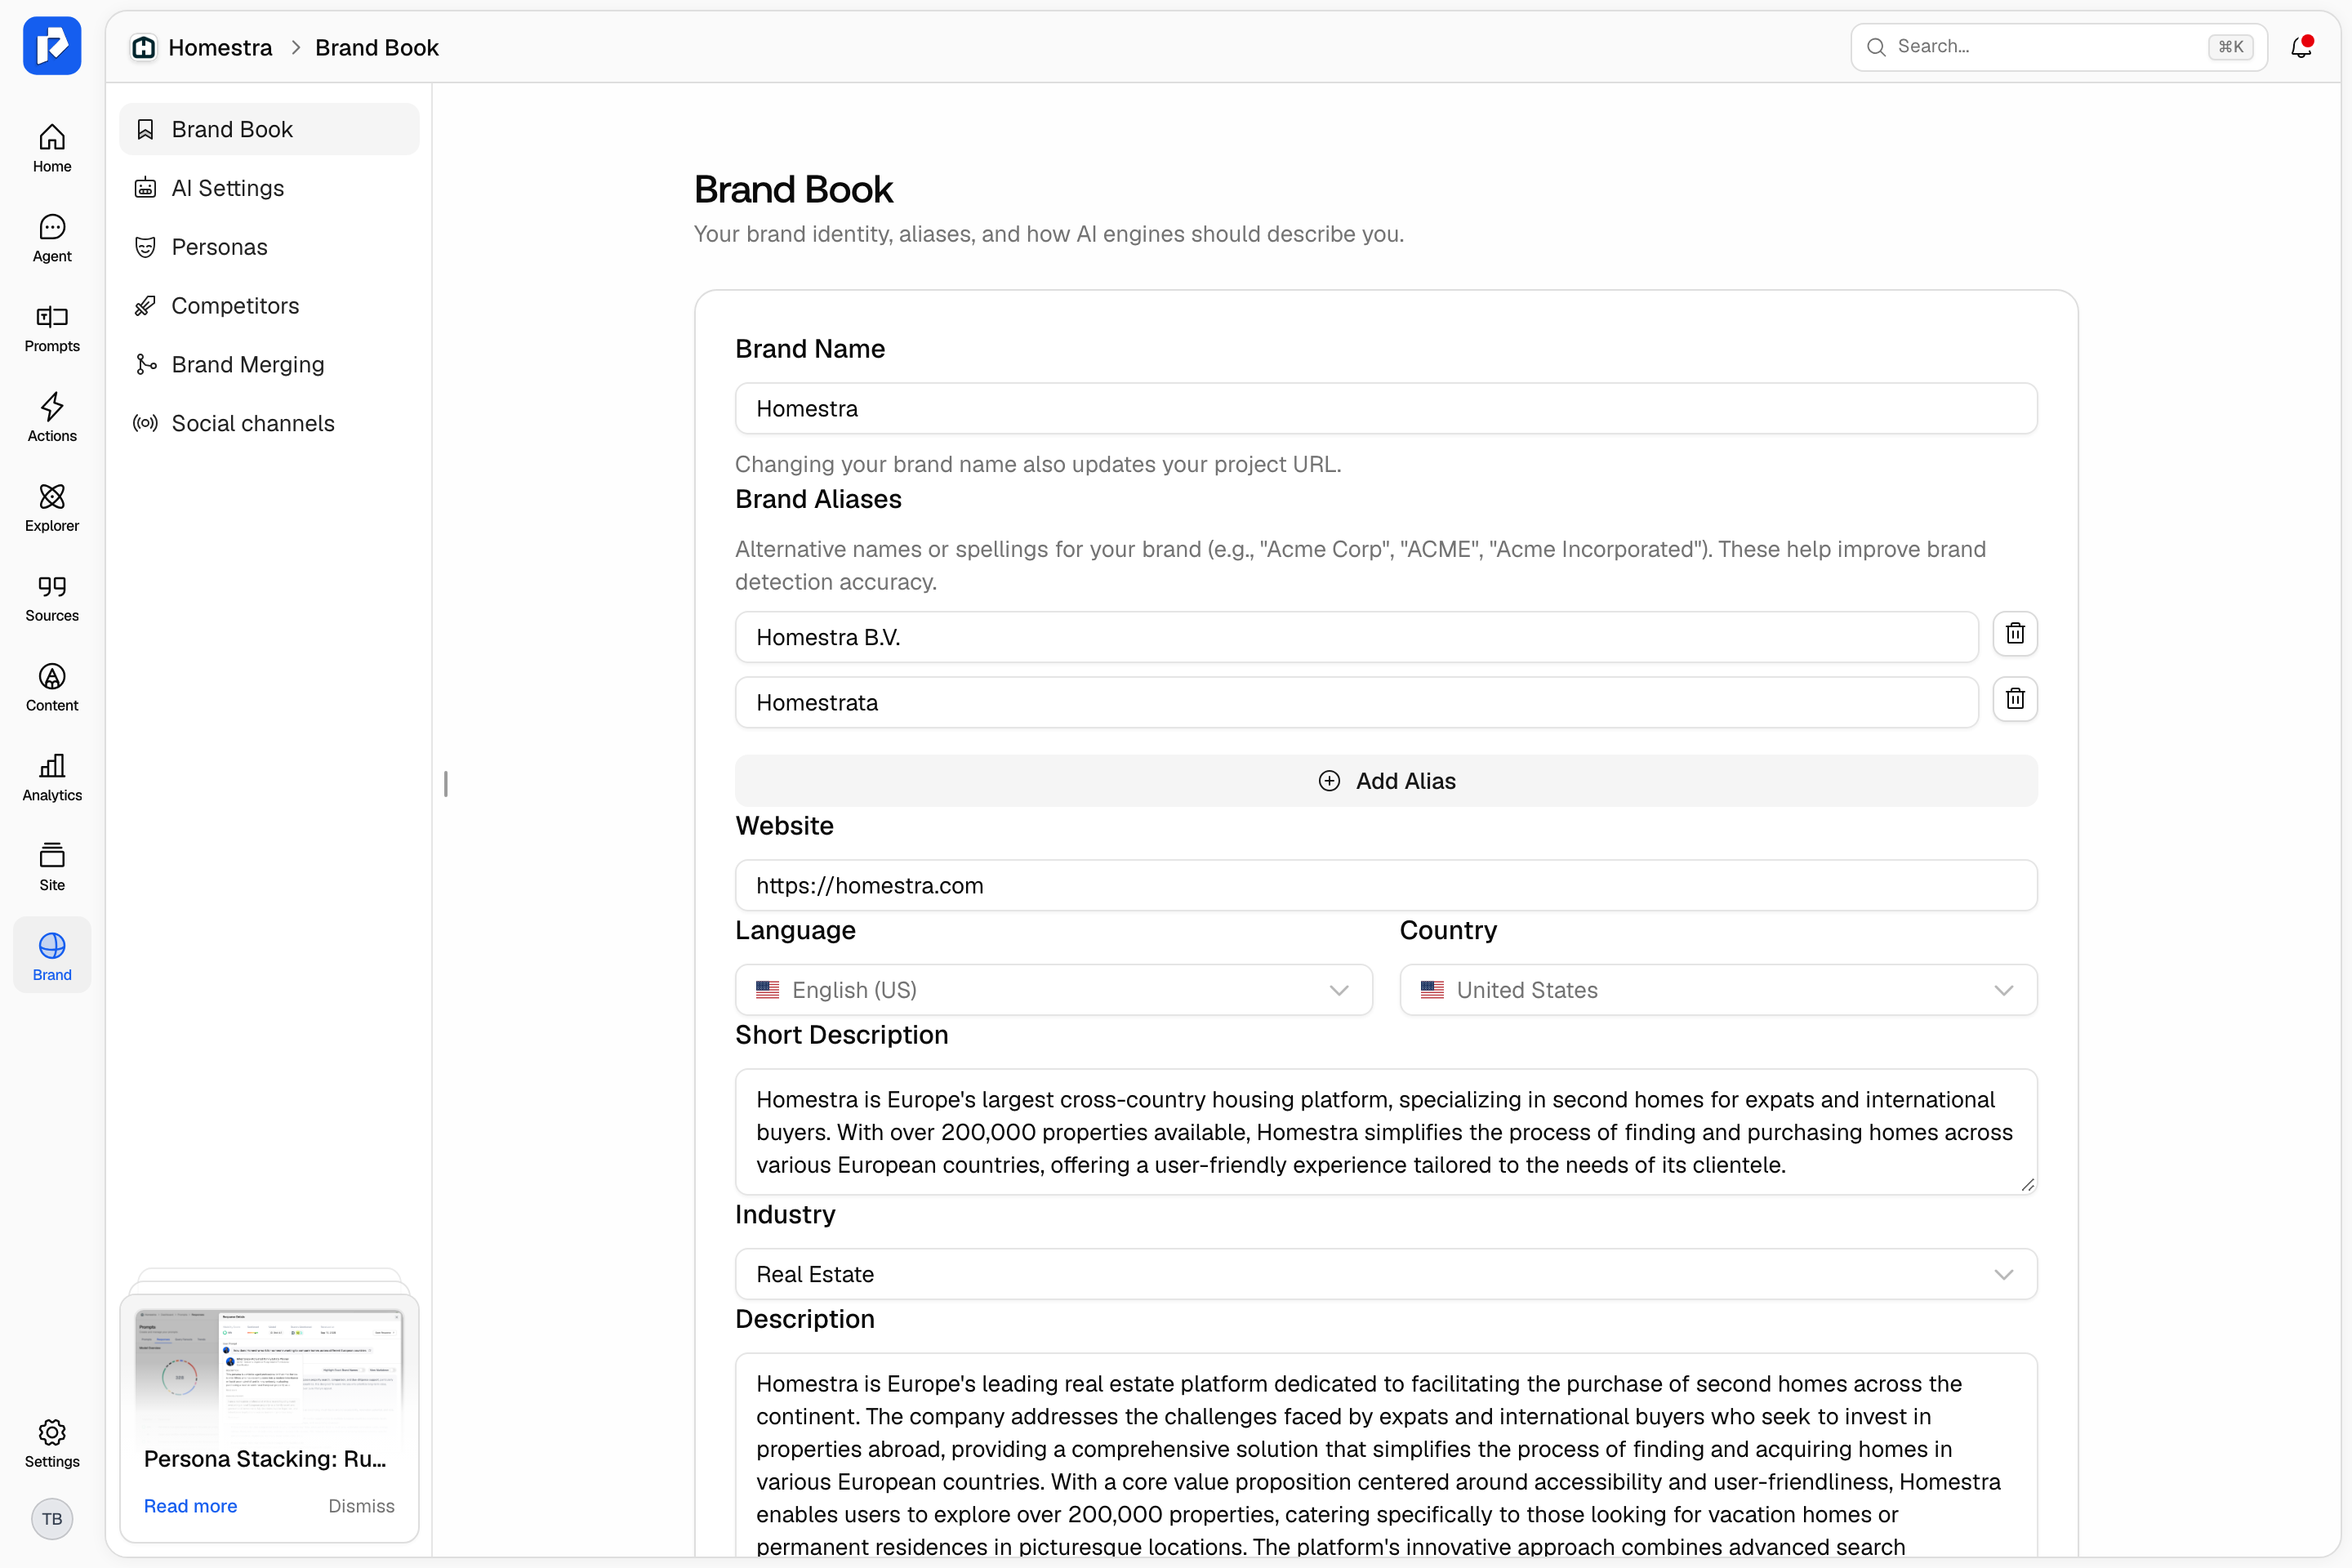Edit the Homestra B.V. alias field
This screenshot has height=1568, width=2352.
(1356, 637)
